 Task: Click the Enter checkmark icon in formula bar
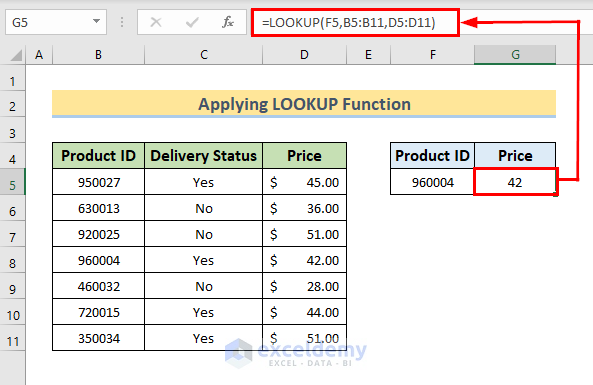click(x=192, y=22)
